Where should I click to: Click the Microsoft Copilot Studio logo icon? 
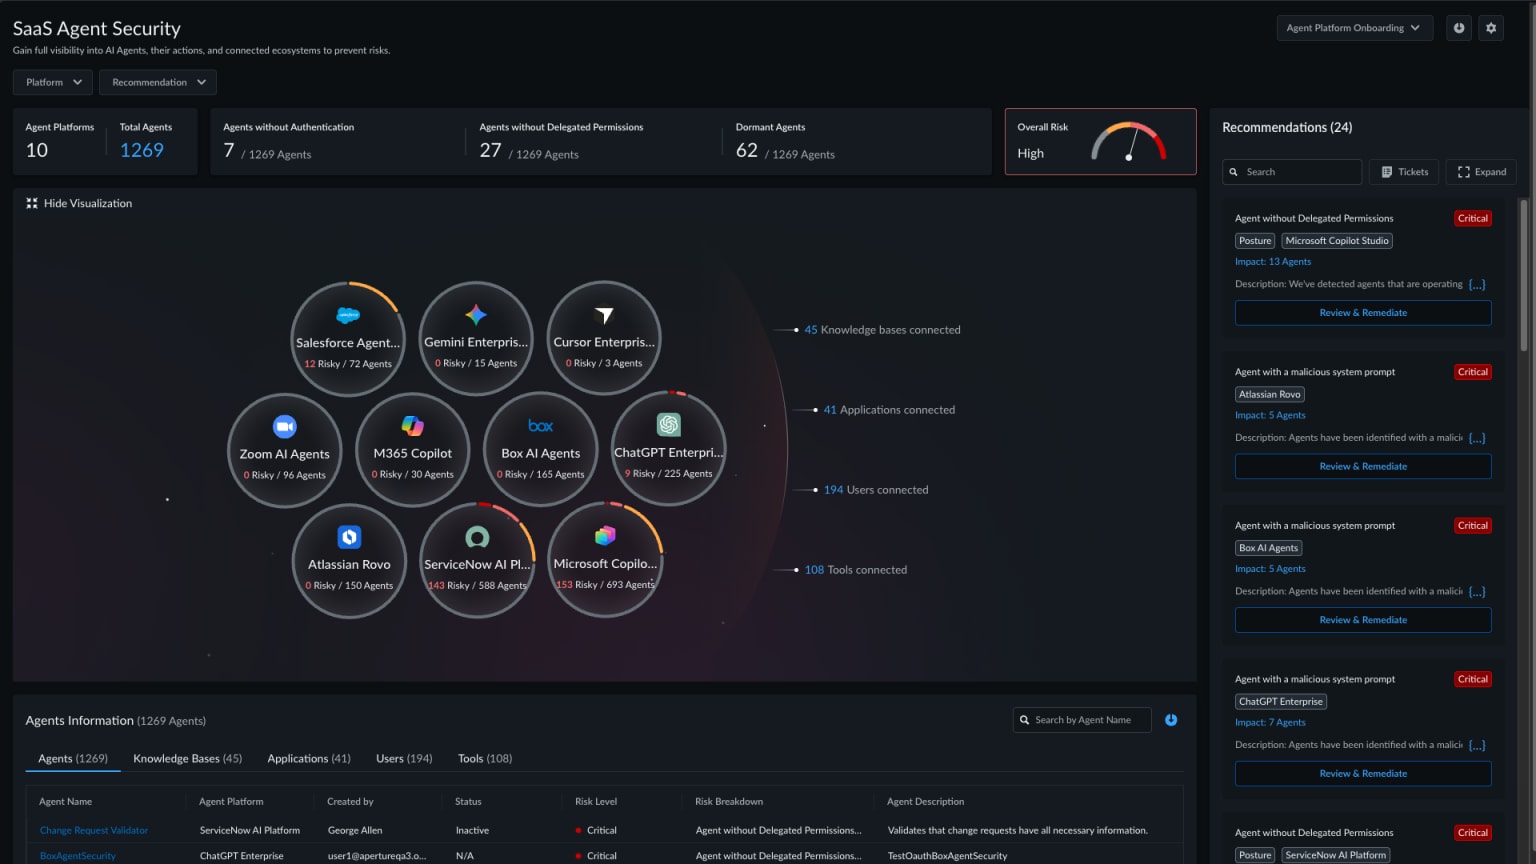pyautogui.click(x=605, y=536)
